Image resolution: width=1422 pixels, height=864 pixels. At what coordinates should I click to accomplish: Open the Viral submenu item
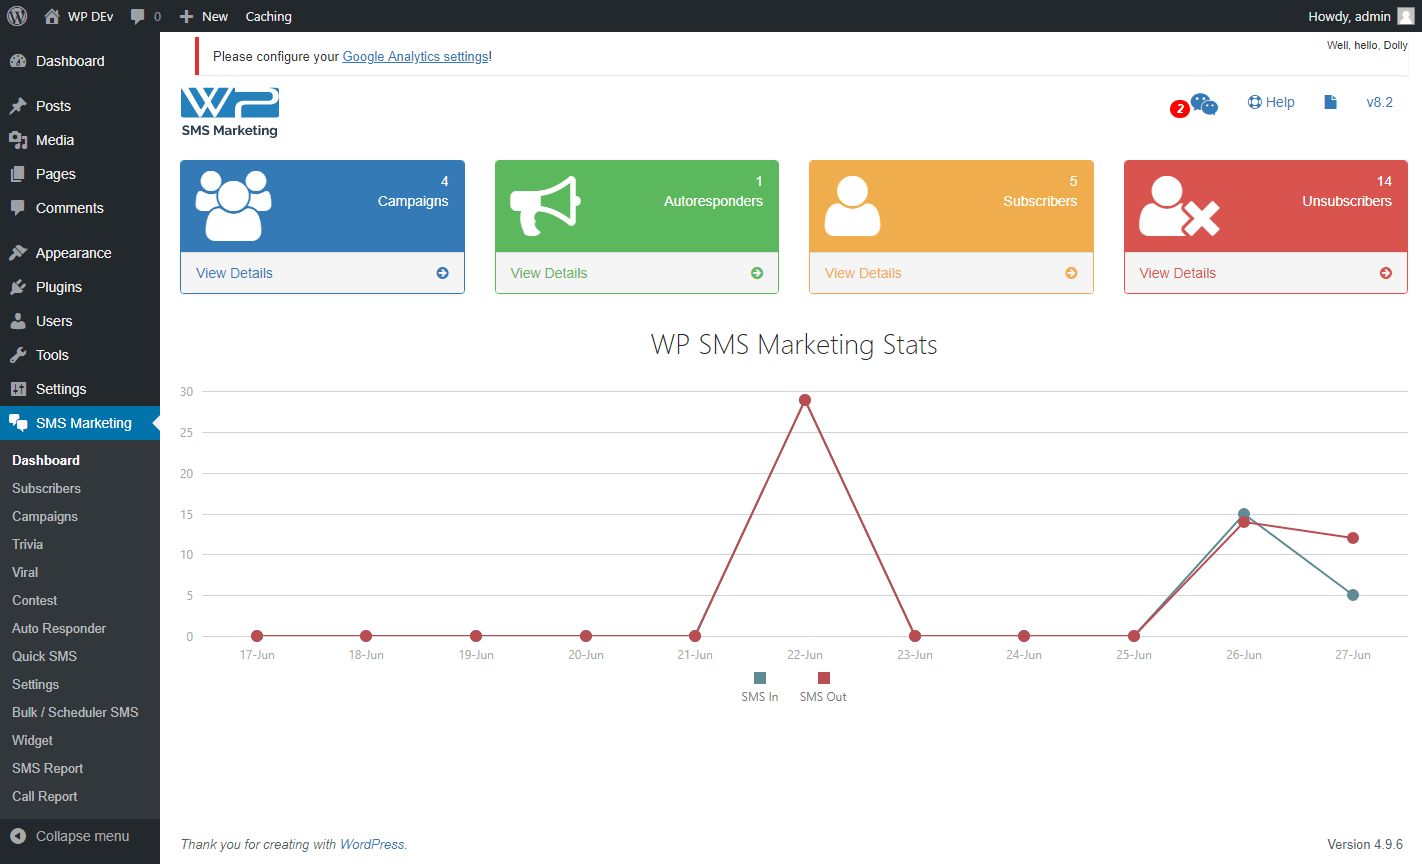[x=25, y=572]
